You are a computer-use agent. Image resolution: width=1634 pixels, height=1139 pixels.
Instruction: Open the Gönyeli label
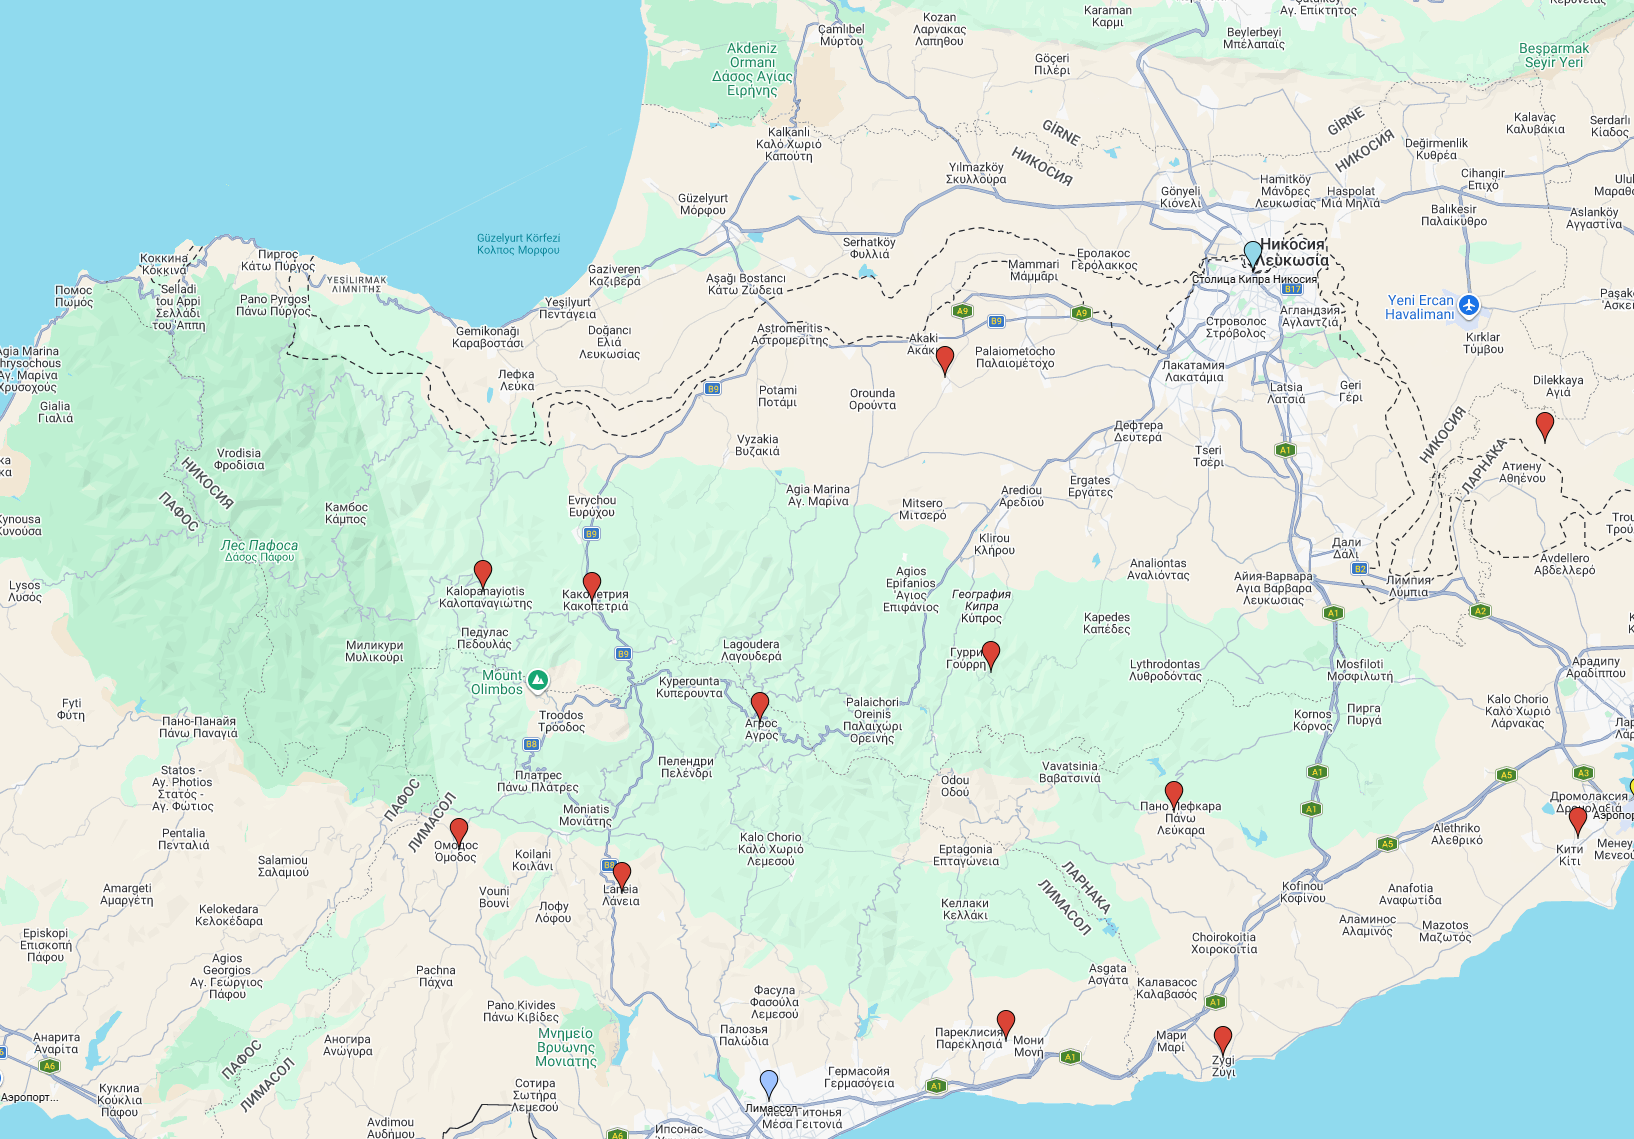pos(1180,197)
